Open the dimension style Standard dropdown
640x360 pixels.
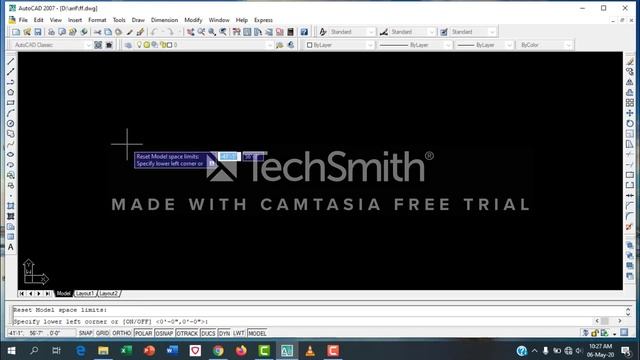click(431, 32)
